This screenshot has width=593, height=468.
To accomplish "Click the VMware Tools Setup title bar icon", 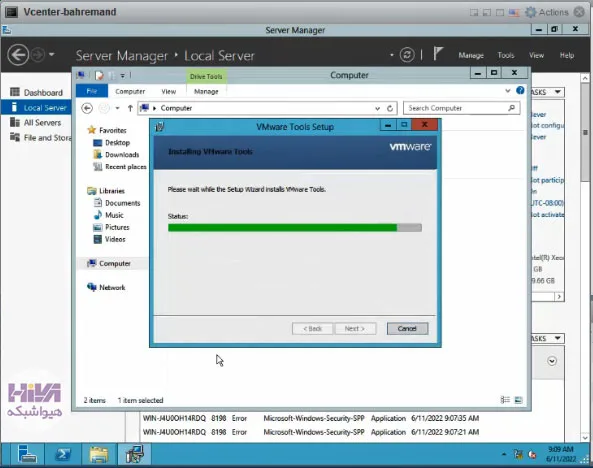I will click(160, 127).
